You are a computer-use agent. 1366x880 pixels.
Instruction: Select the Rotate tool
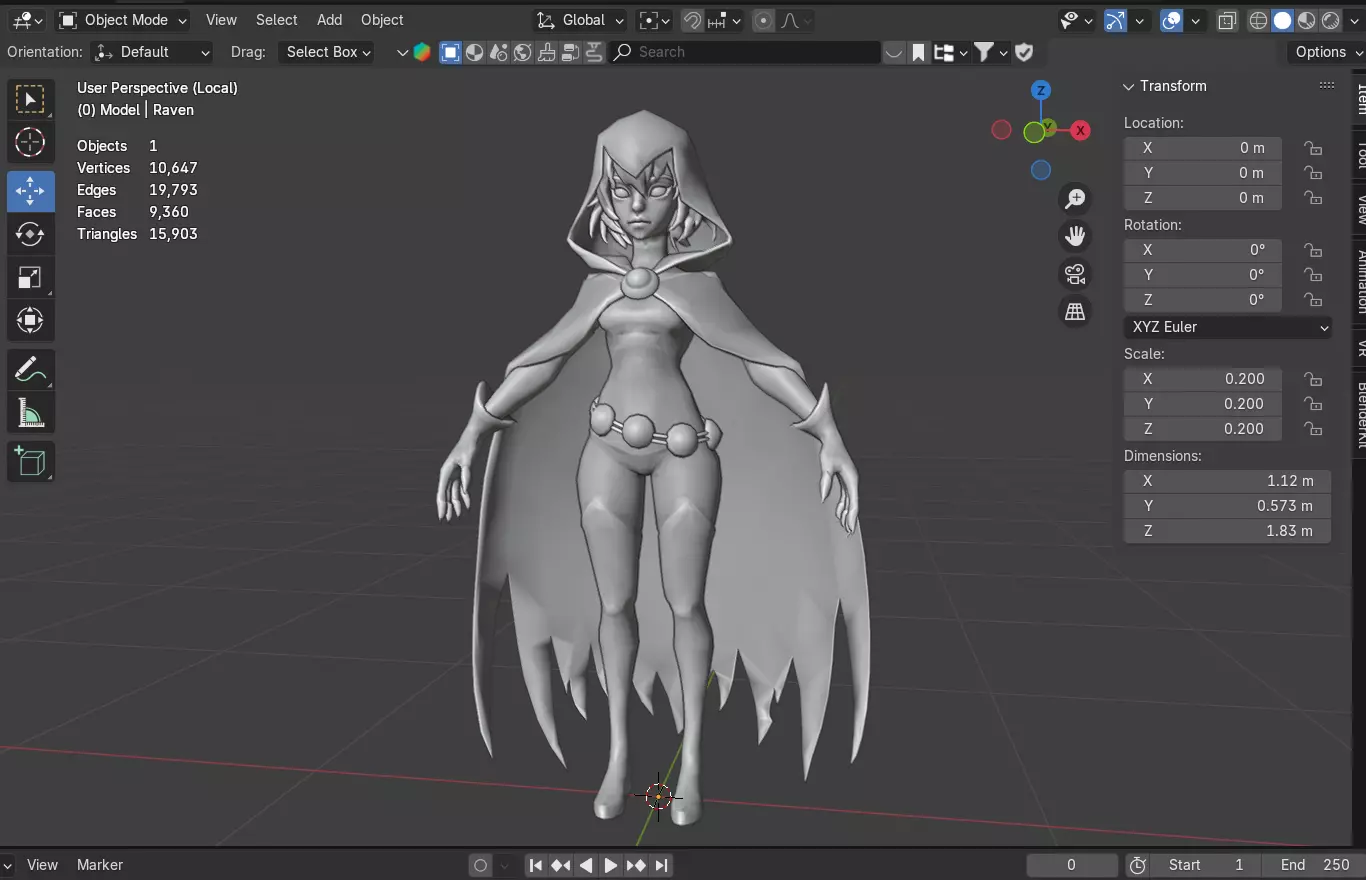tap(30, 234)
